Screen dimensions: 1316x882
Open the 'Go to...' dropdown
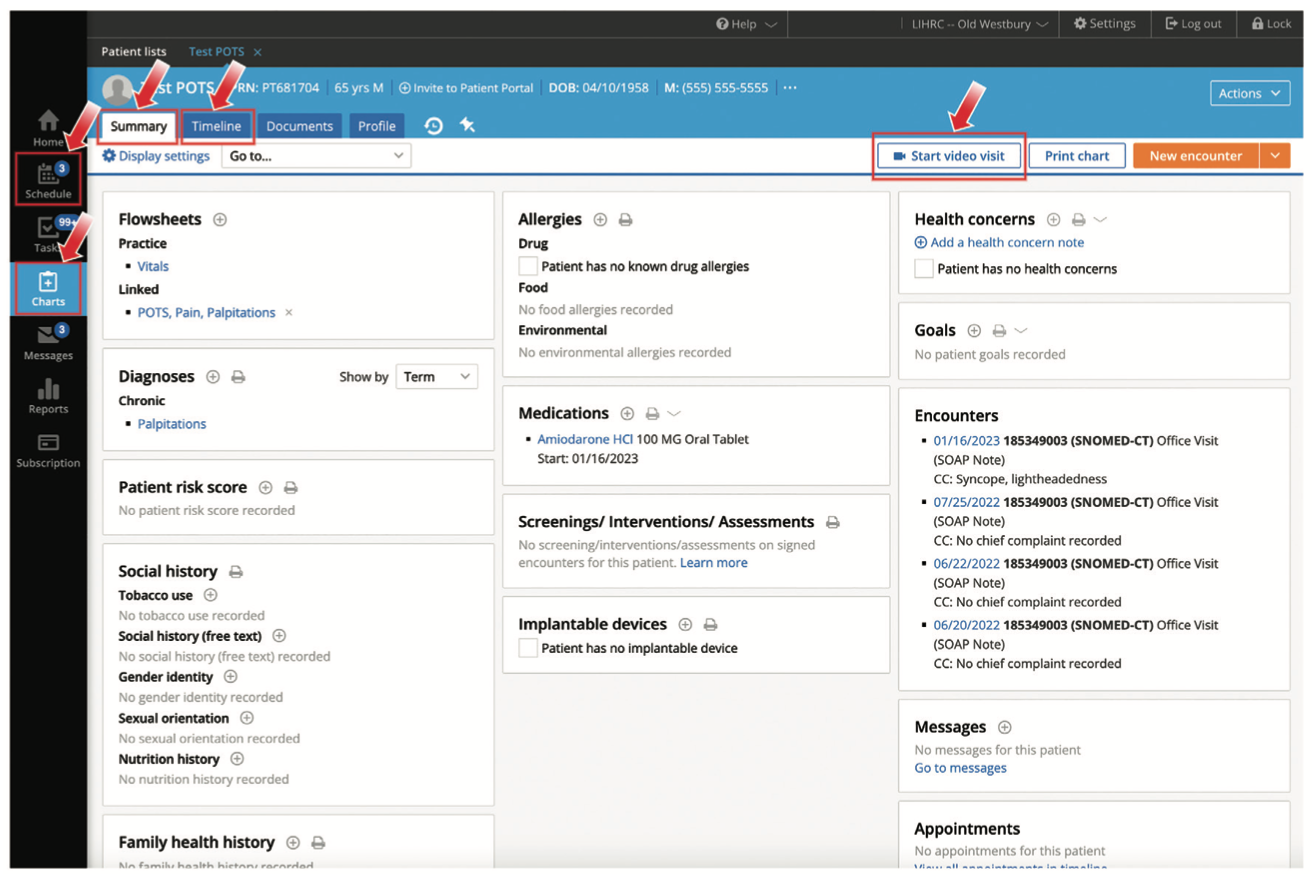316,156
